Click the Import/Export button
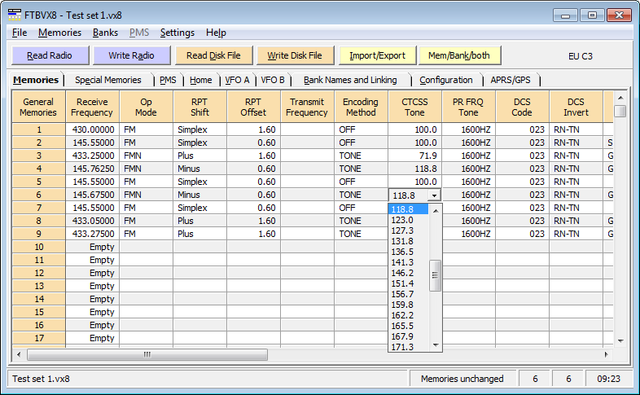The height and width of the screenshot is (395, 640). tap(377, 55)
